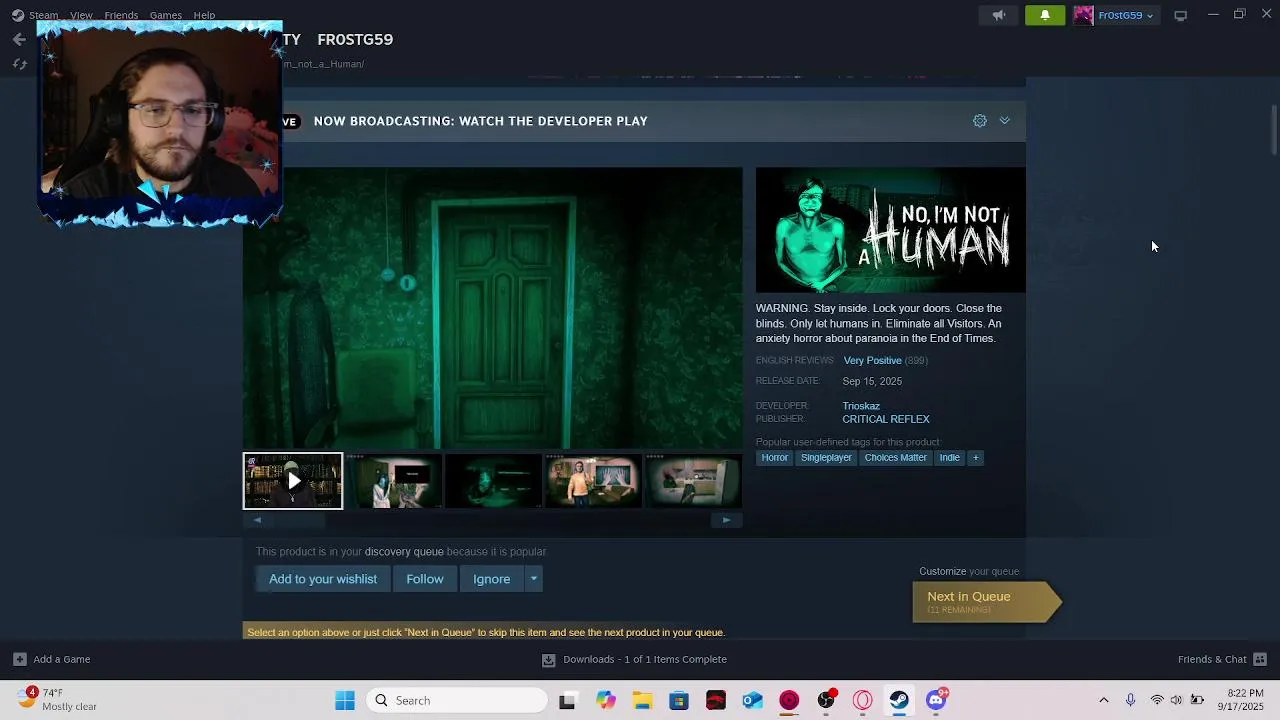The height and width of the screenshot is (720, 1280).
Task: Open volume speaker tray icon
Action: [1176, 701]
